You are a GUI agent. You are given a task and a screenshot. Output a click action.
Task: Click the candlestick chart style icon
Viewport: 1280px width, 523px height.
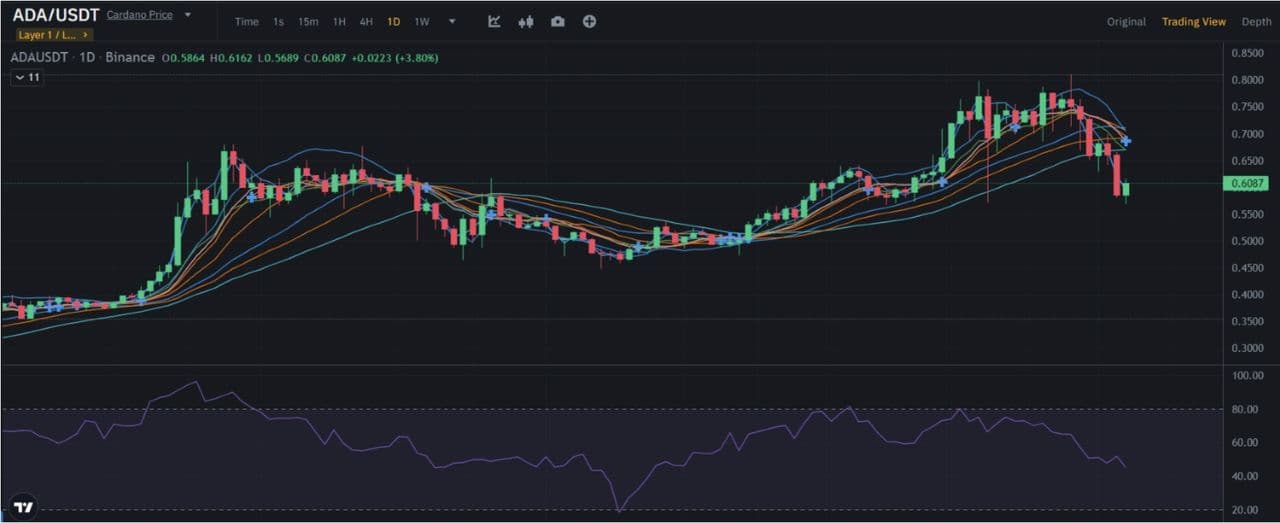(525, 21)
